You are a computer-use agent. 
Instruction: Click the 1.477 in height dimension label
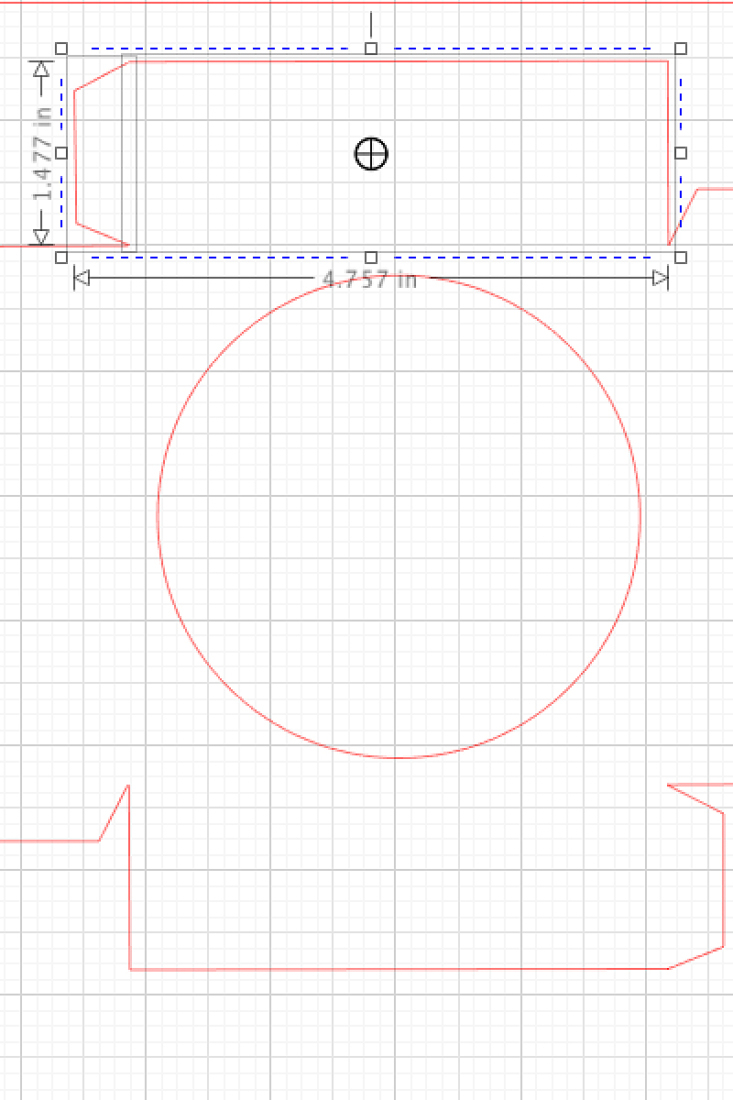coord(43,154)
